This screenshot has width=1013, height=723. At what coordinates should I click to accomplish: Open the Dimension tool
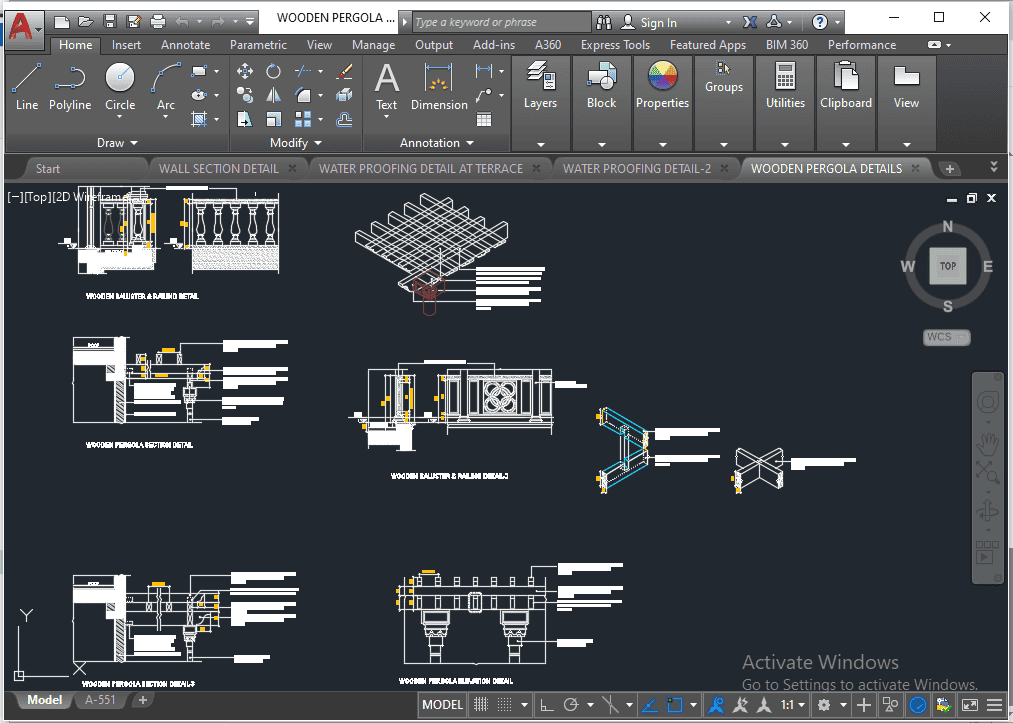pyautogui.click(x=439, y=86)
